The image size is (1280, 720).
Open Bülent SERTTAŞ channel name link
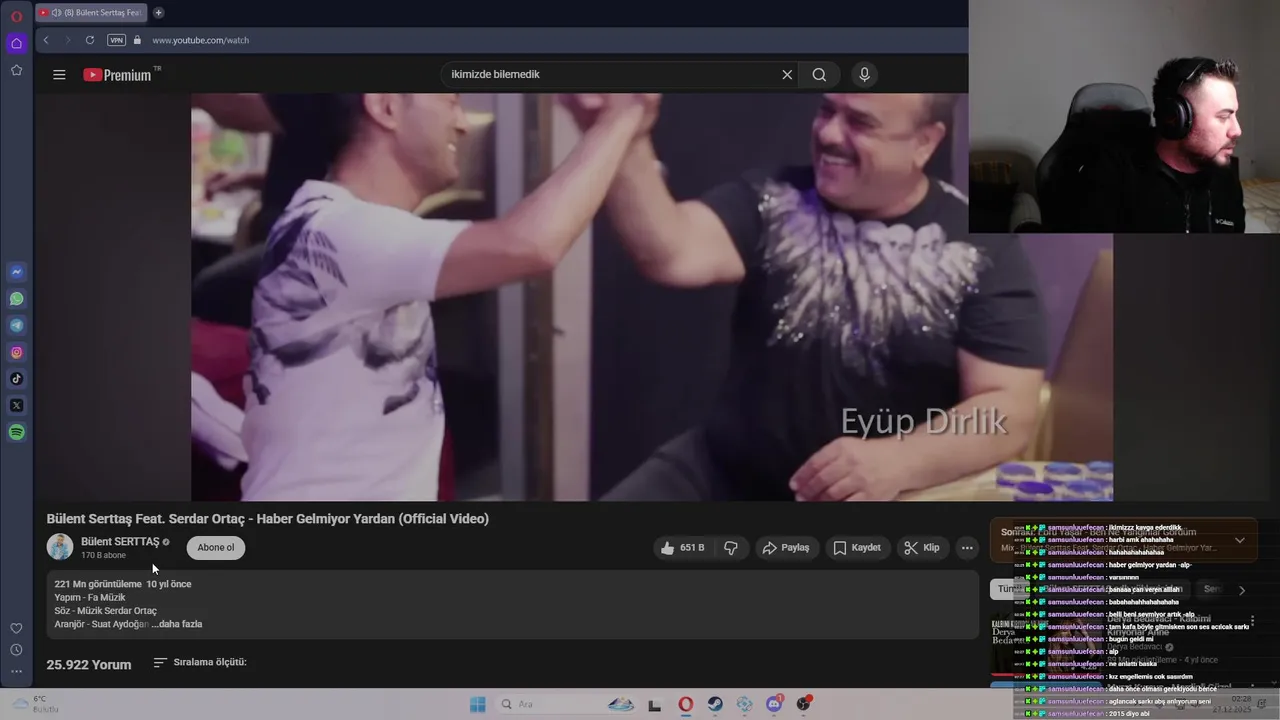(x=120, y=541)
